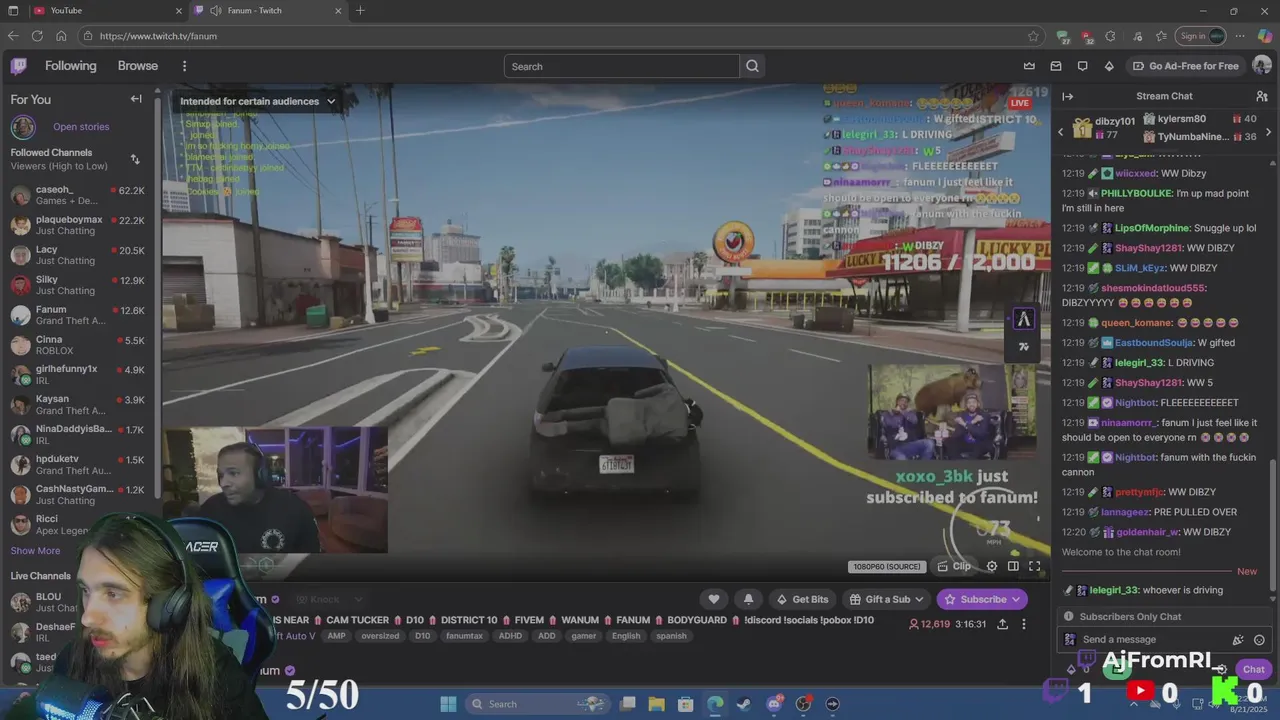Open the user profile avatar menu
This screenshot has height=720, width=1280.
[x=1262, y=66]
